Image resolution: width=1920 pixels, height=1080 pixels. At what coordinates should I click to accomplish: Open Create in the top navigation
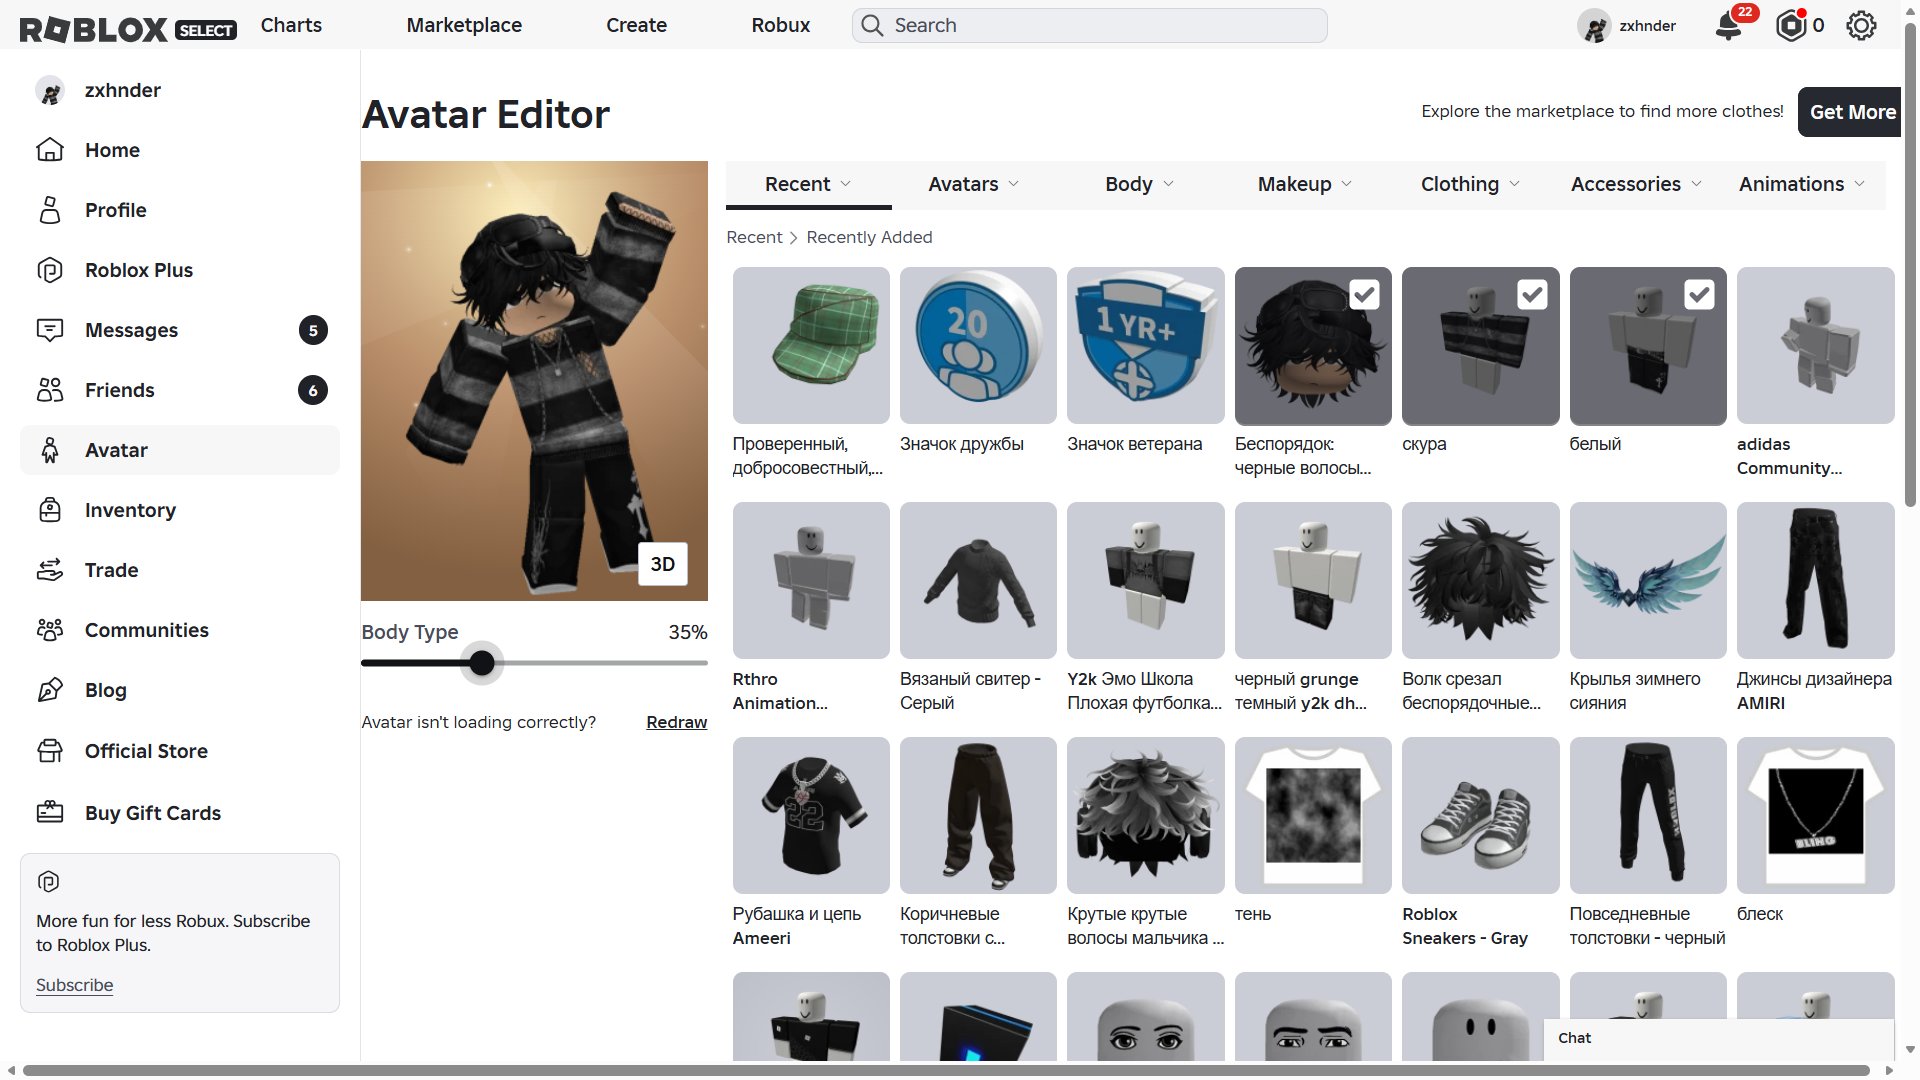pos(636,25)
